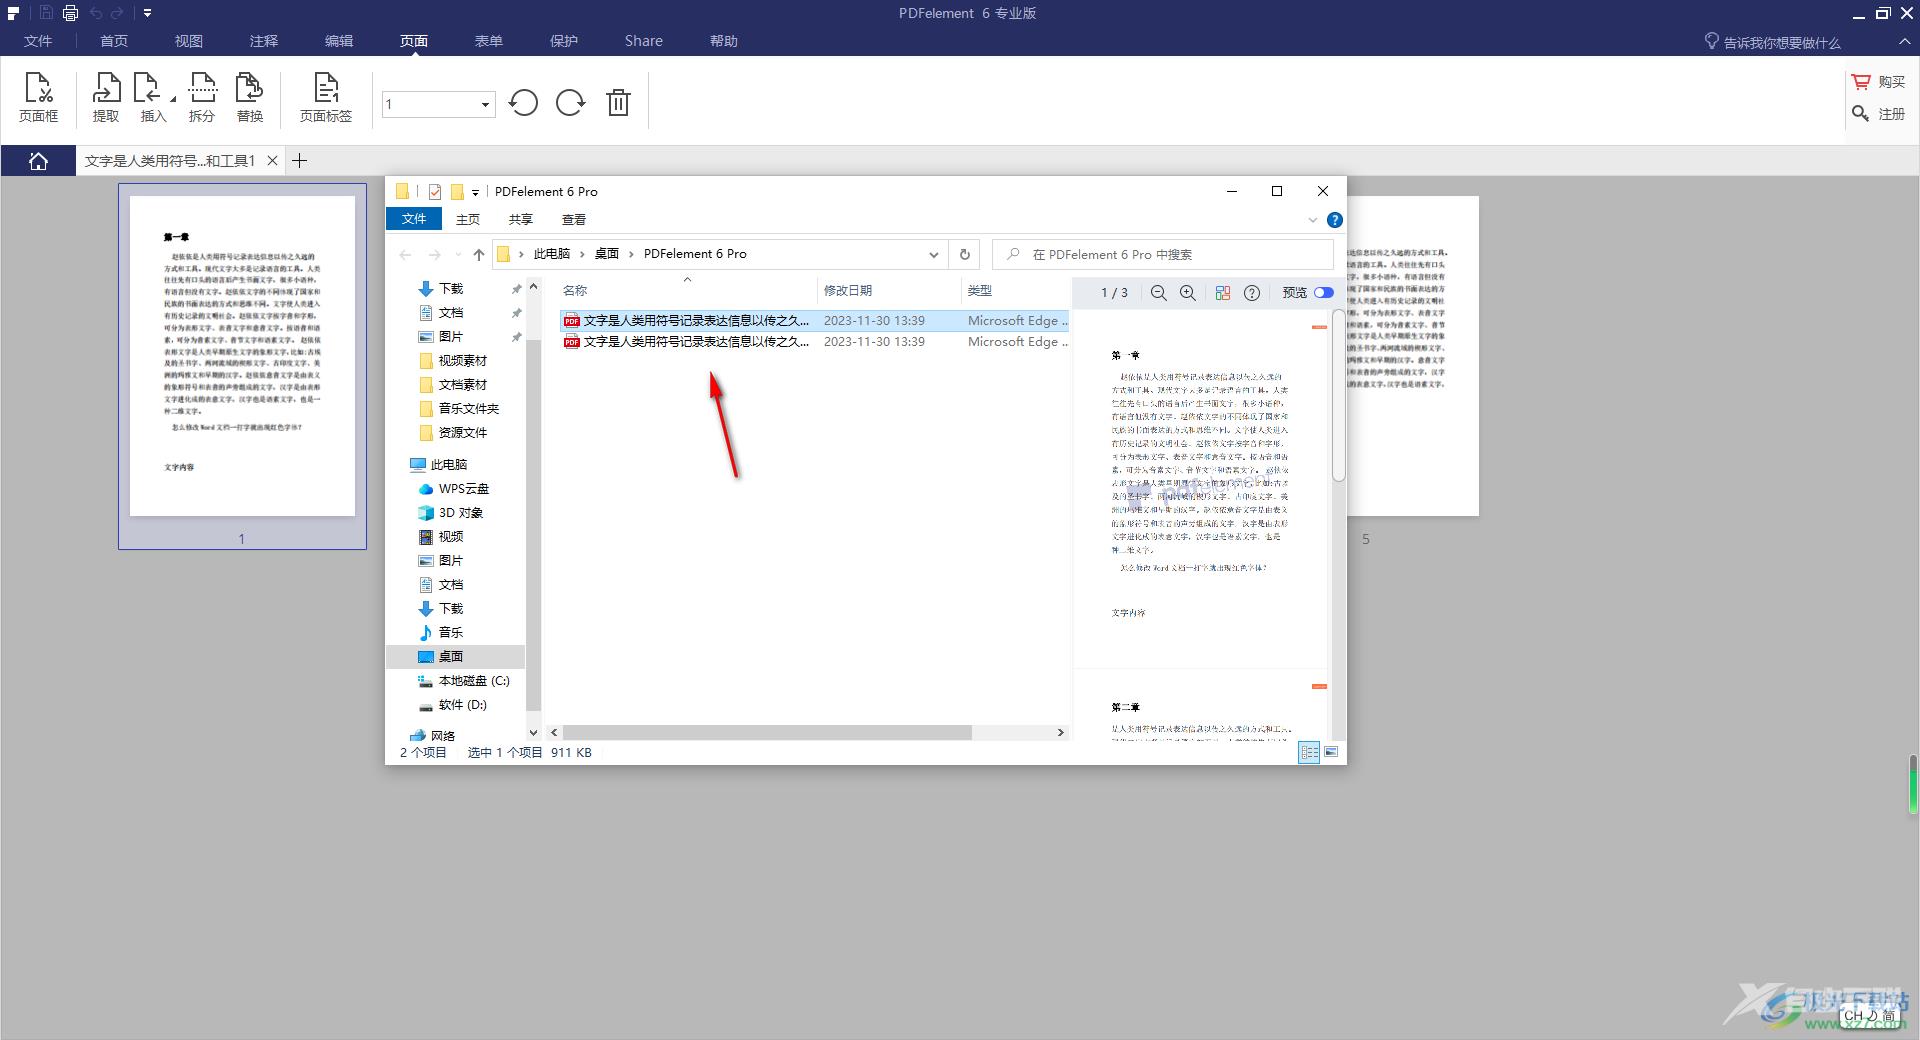Close the 文字是人类用符号 document tab
The height and width of the screenshot is (1040, 1920).
(272, 160)
